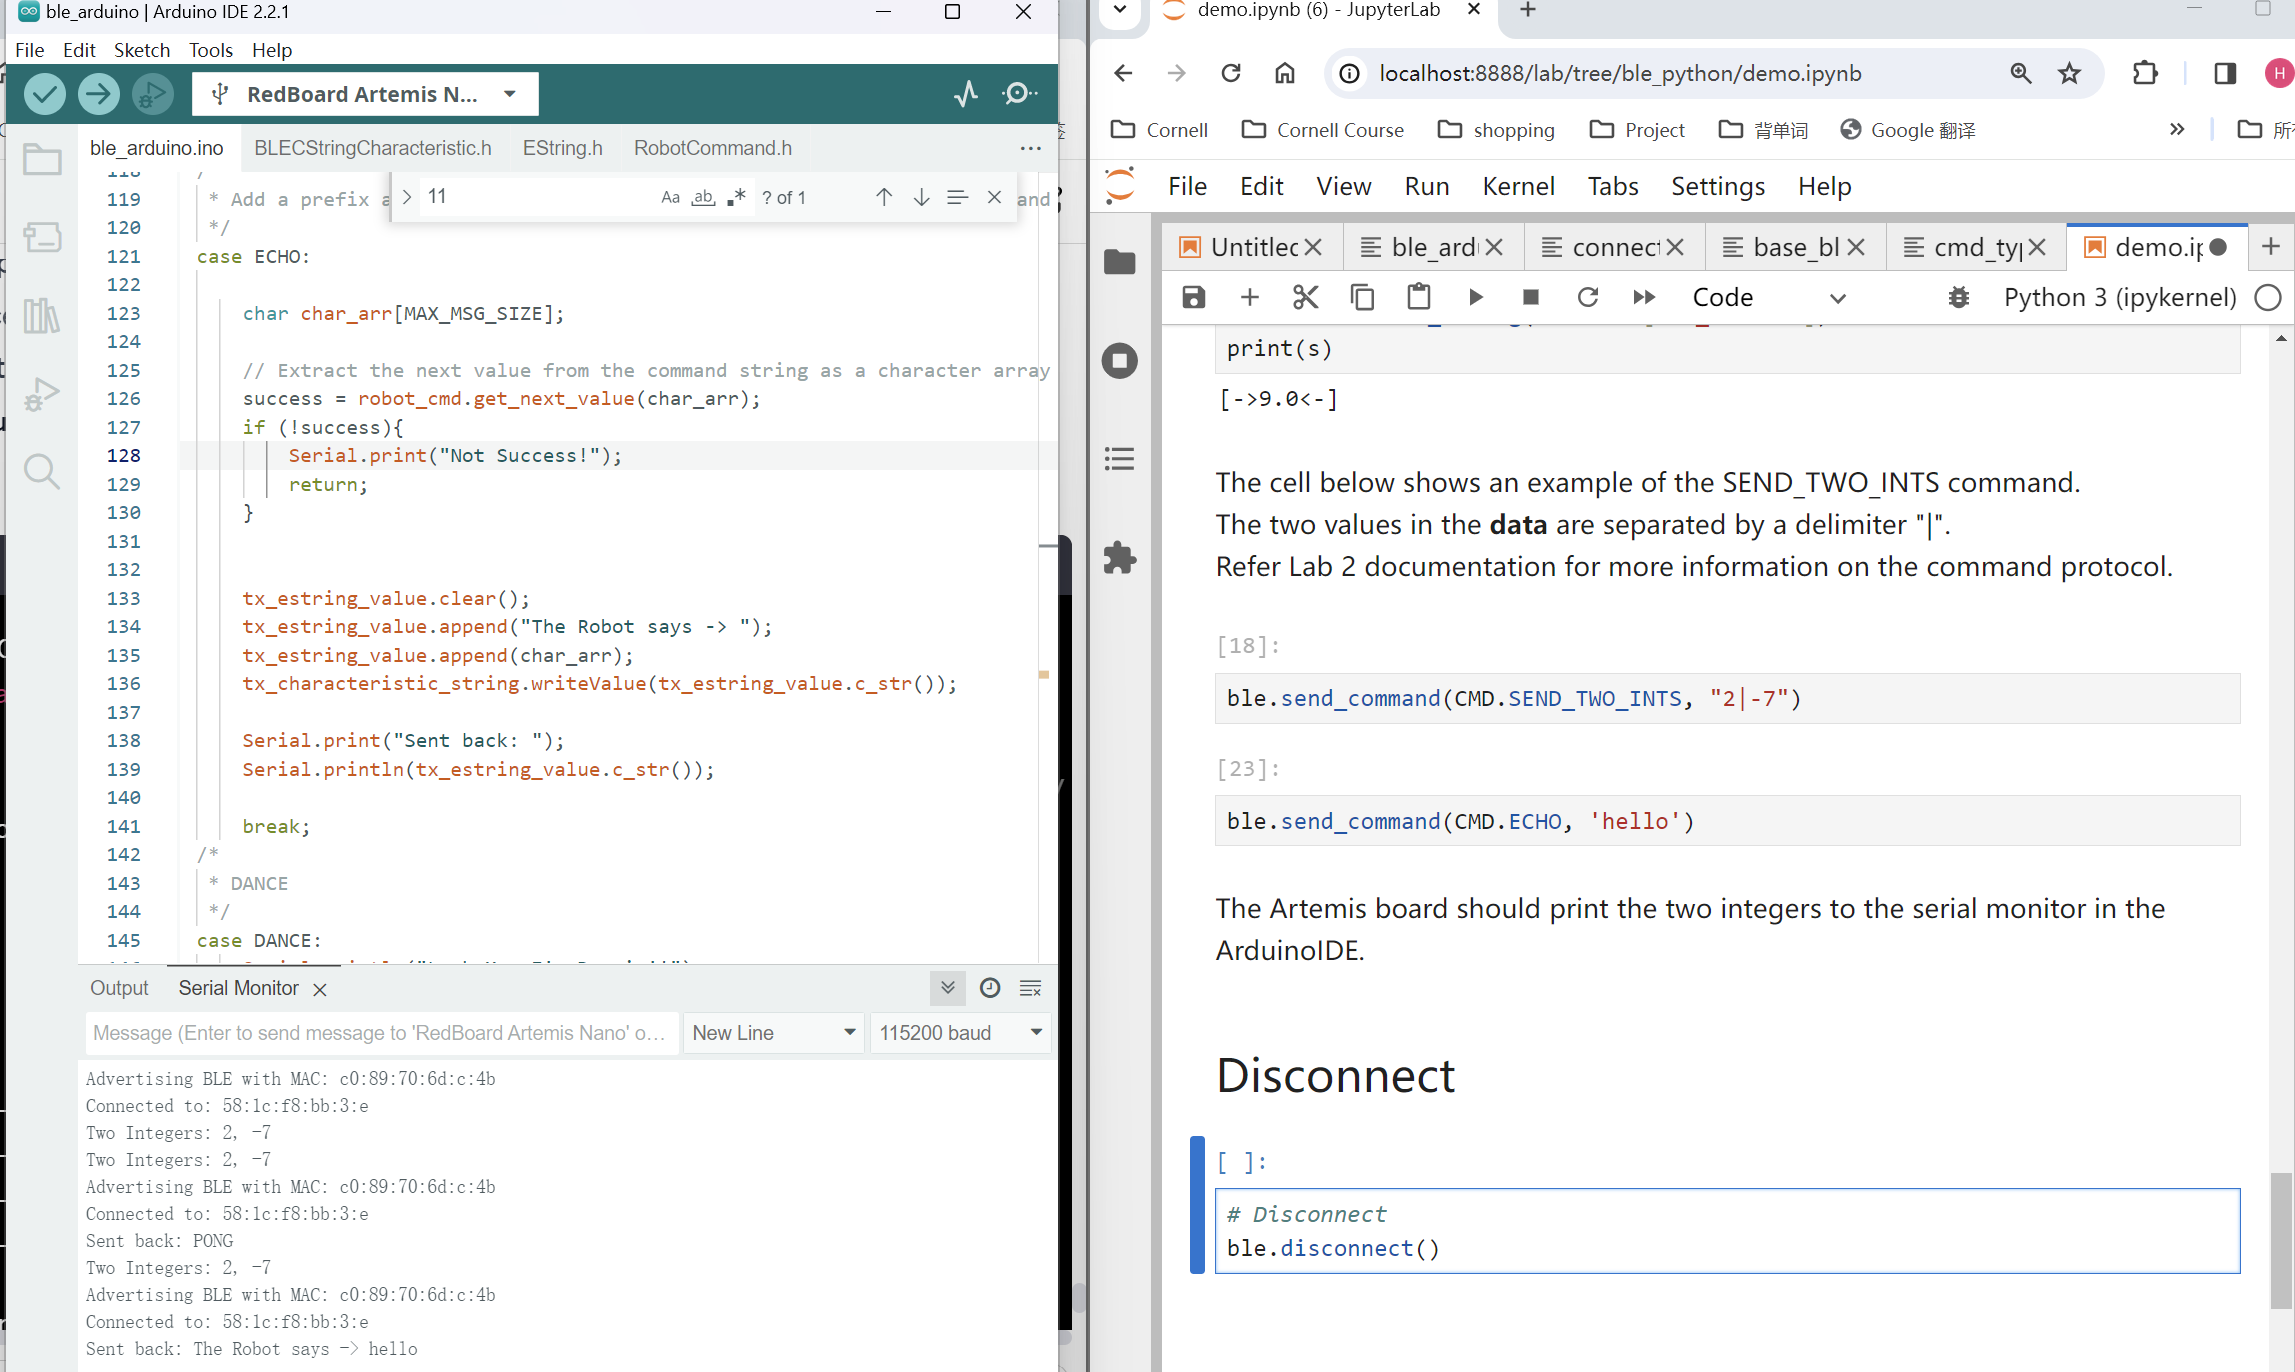Click the browser address bar URL
Viewport: 2295px width, 1372px height.
coord(1620,73)
